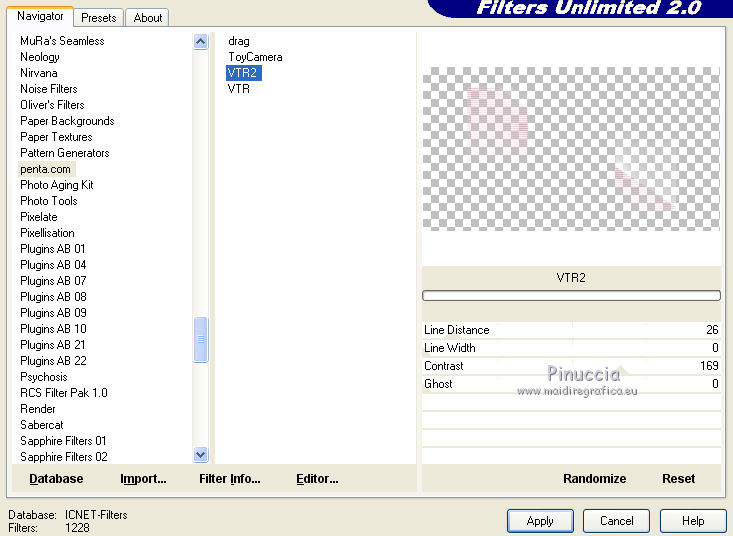
Task: Choose Psychosis category
Action: 44,377
